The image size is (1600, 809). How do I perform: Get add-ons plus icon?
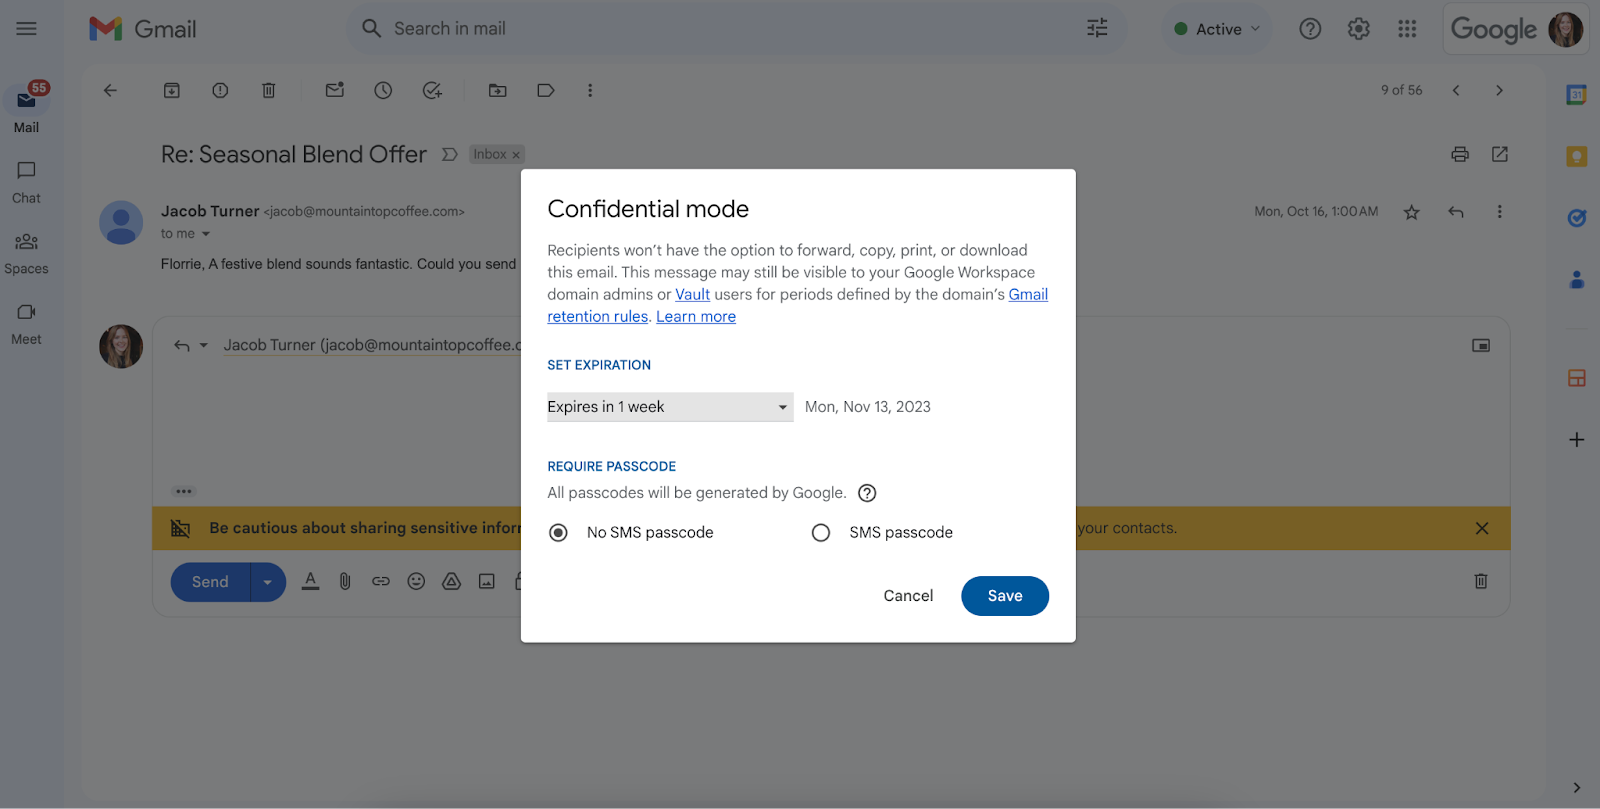pos(1576,440)
